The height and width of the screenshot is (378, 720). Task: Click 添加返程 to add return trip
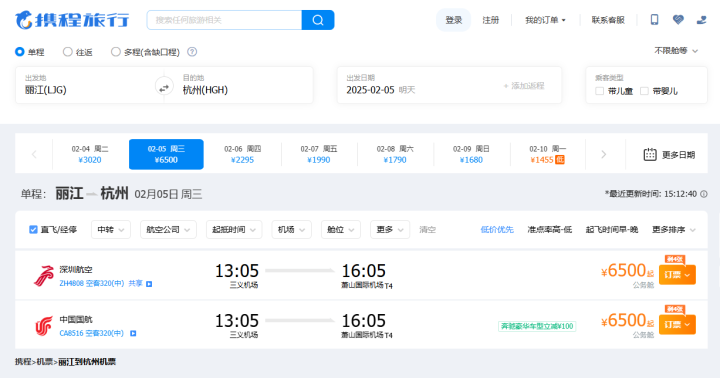point(524,86)
